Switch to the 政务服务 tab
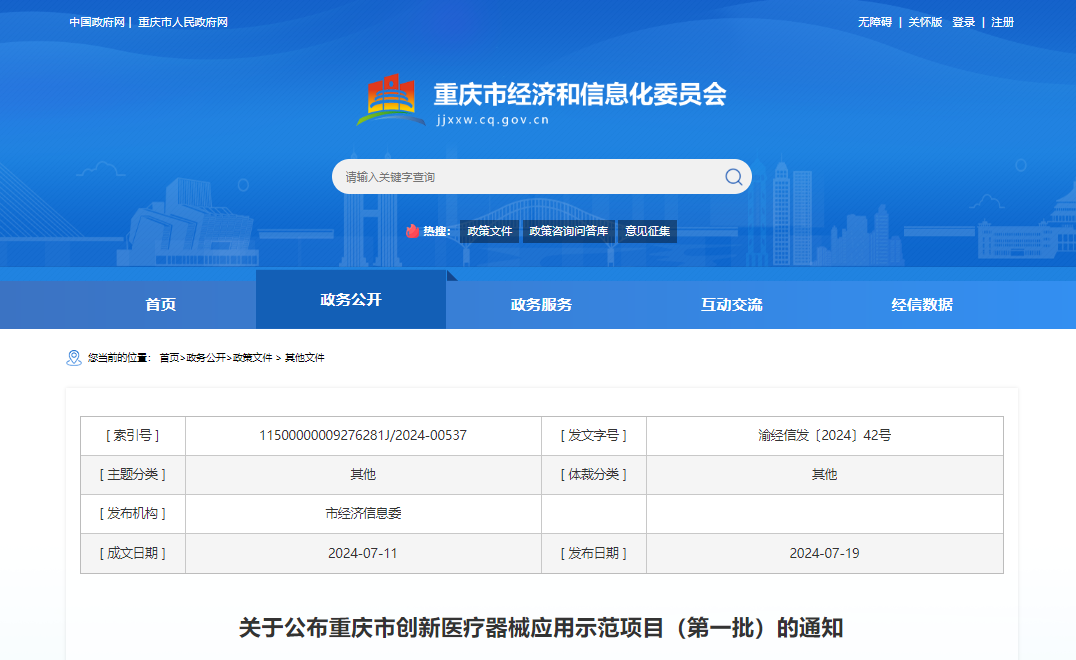 [x=541, y=305]
